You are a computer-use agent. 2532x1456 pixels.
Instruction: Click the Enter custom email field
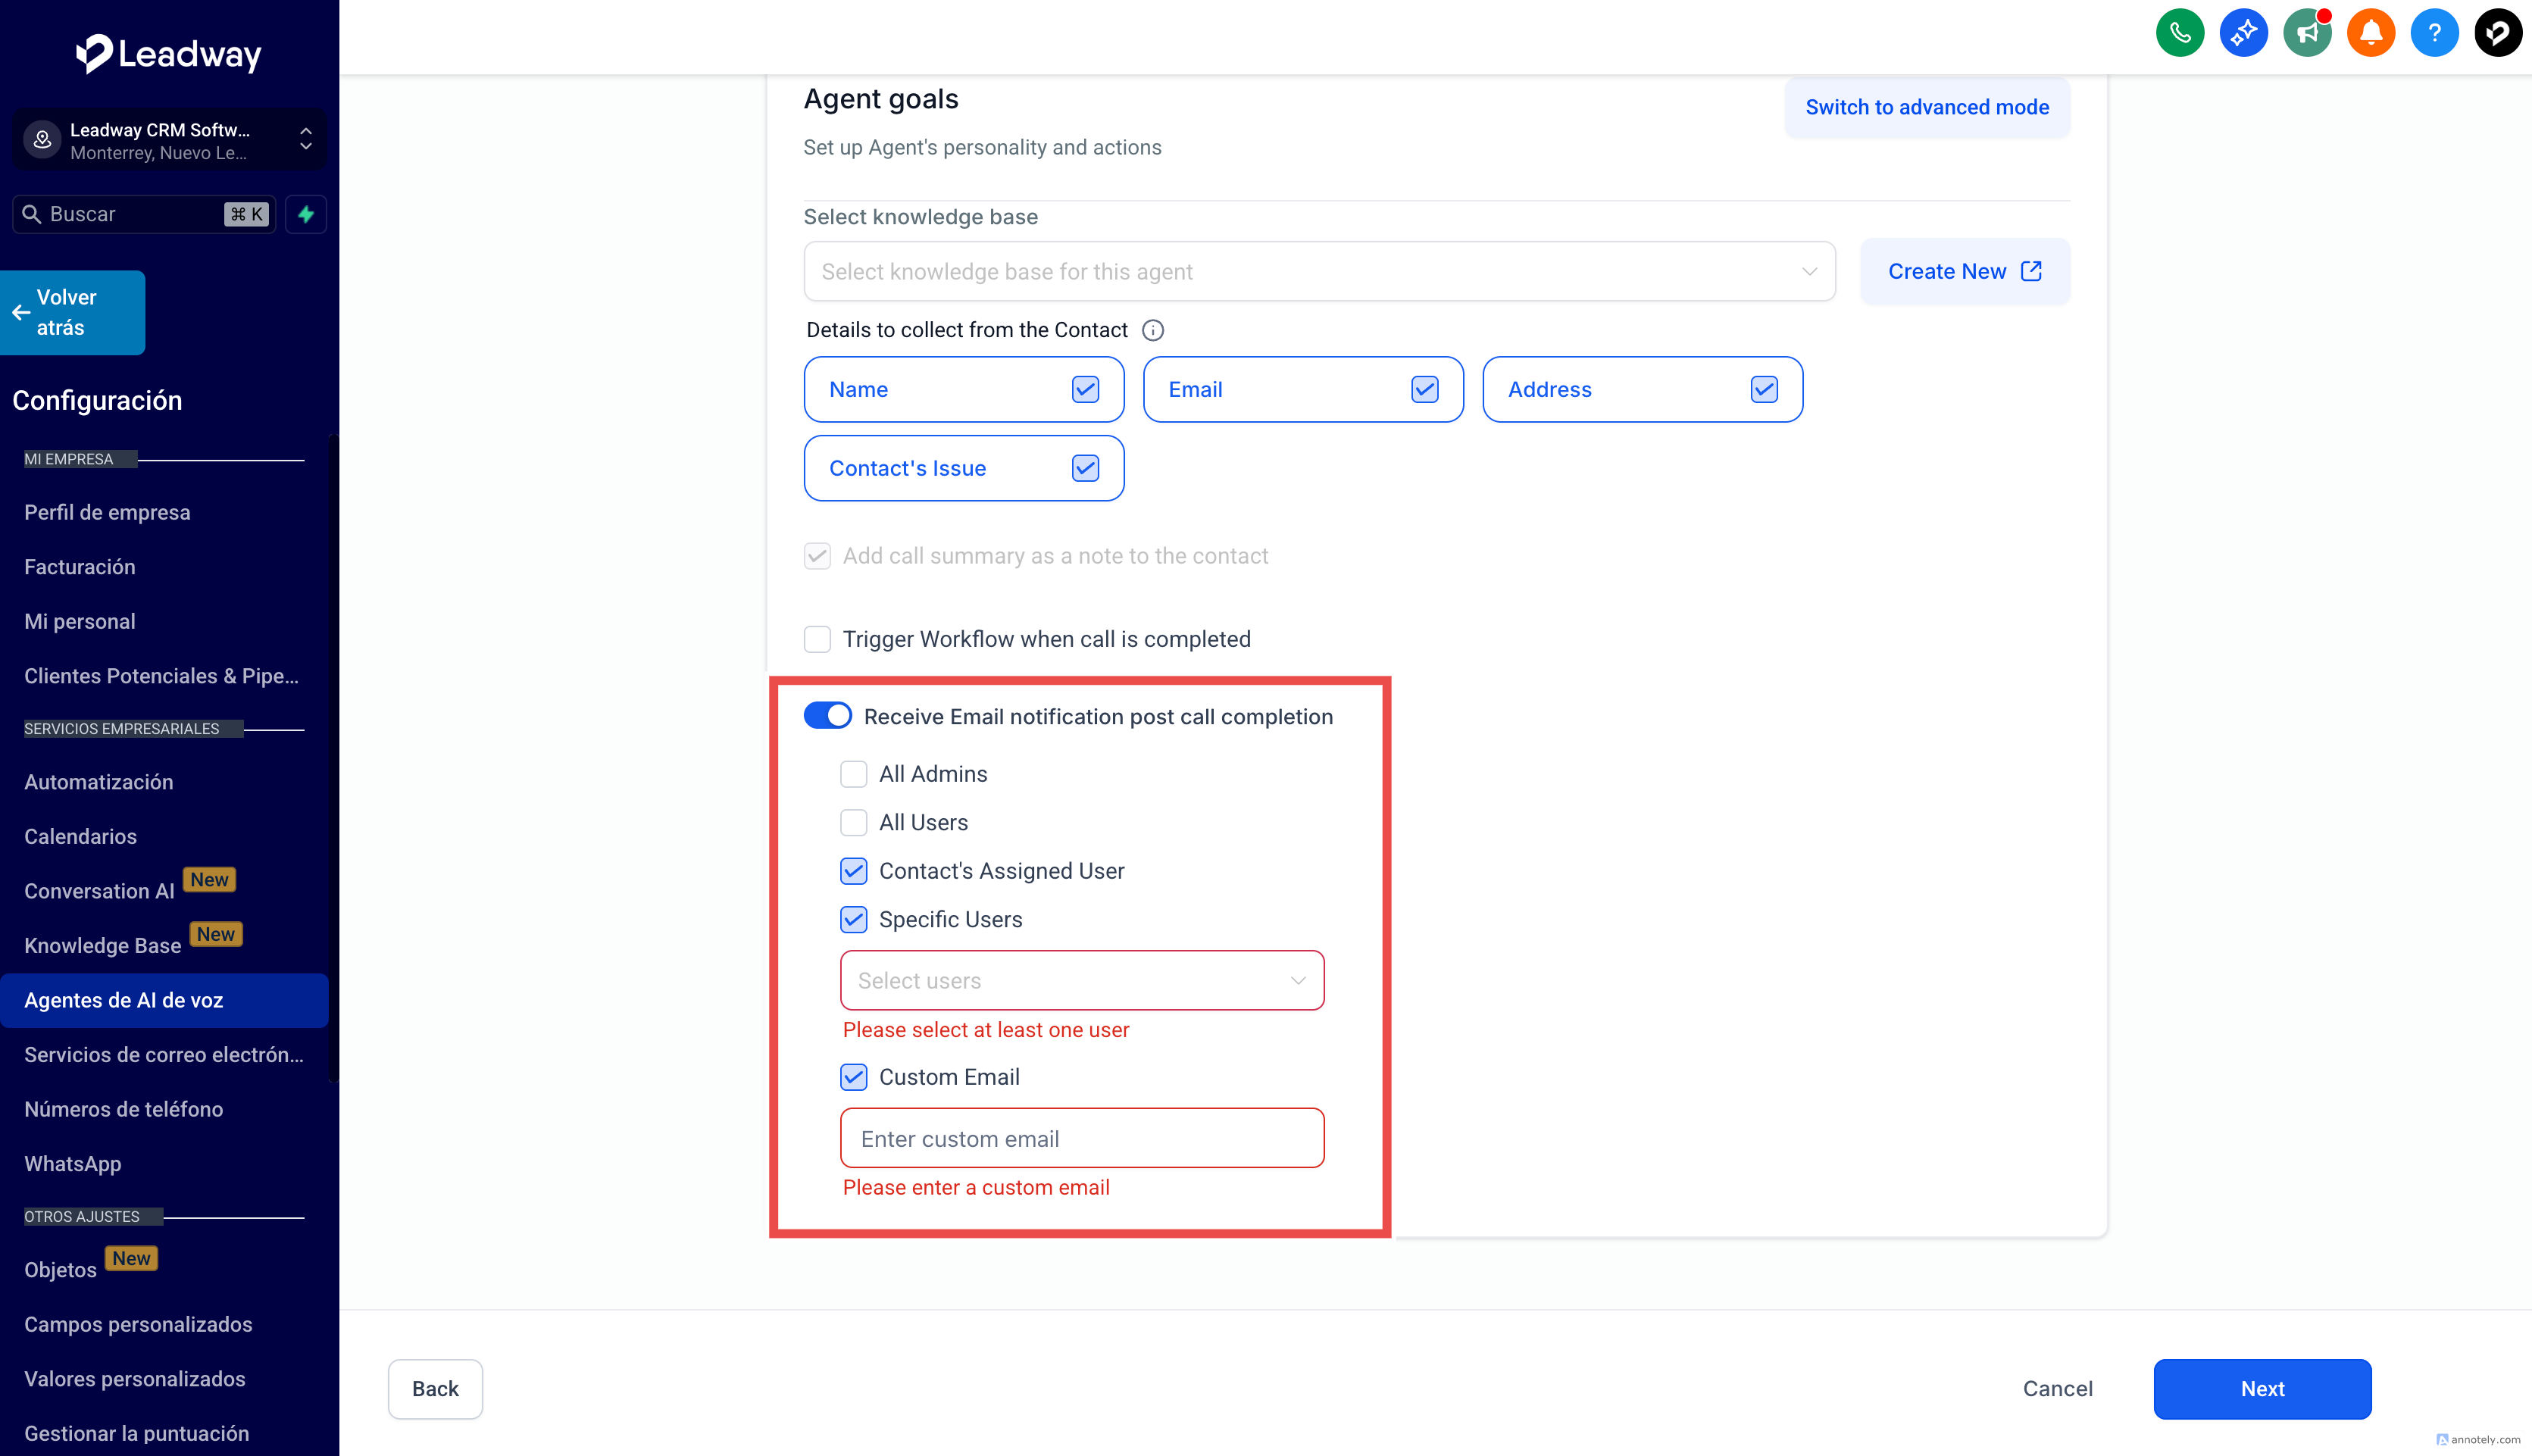1081,1138
